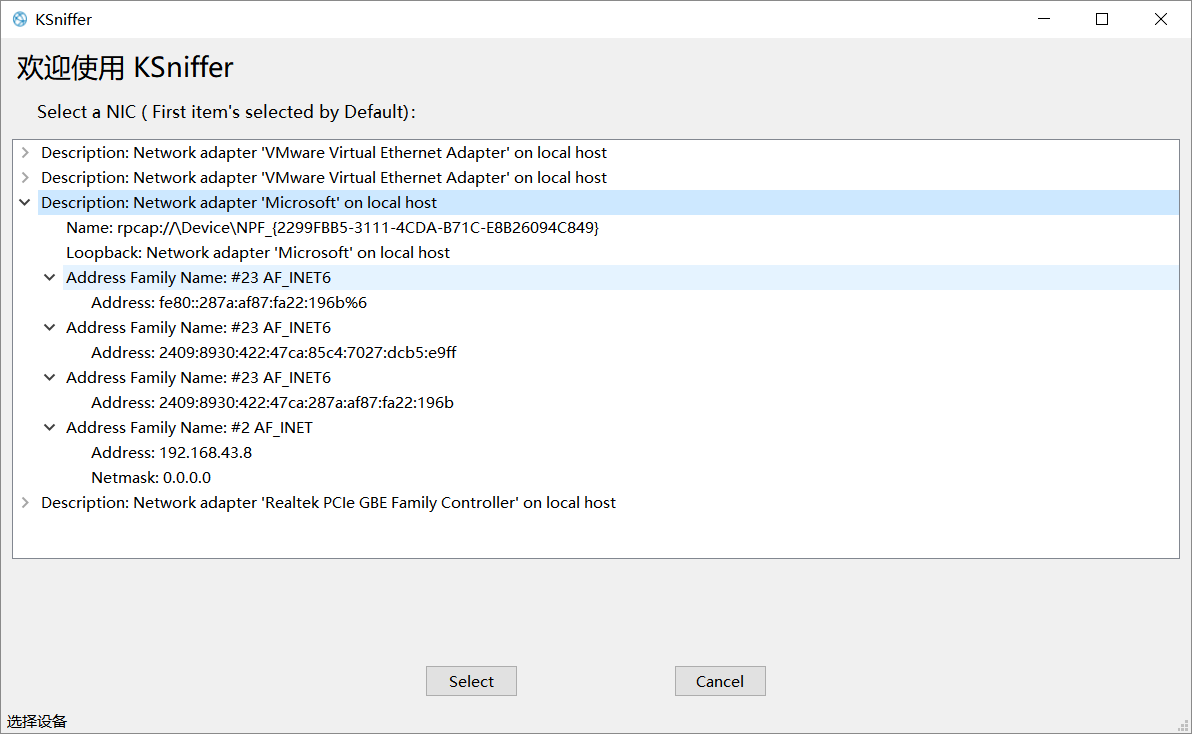Viewport: 1192px width, 734px height.
Task: Collapse the #2 AF_INET address family
Action: click(x=49, y=428)
